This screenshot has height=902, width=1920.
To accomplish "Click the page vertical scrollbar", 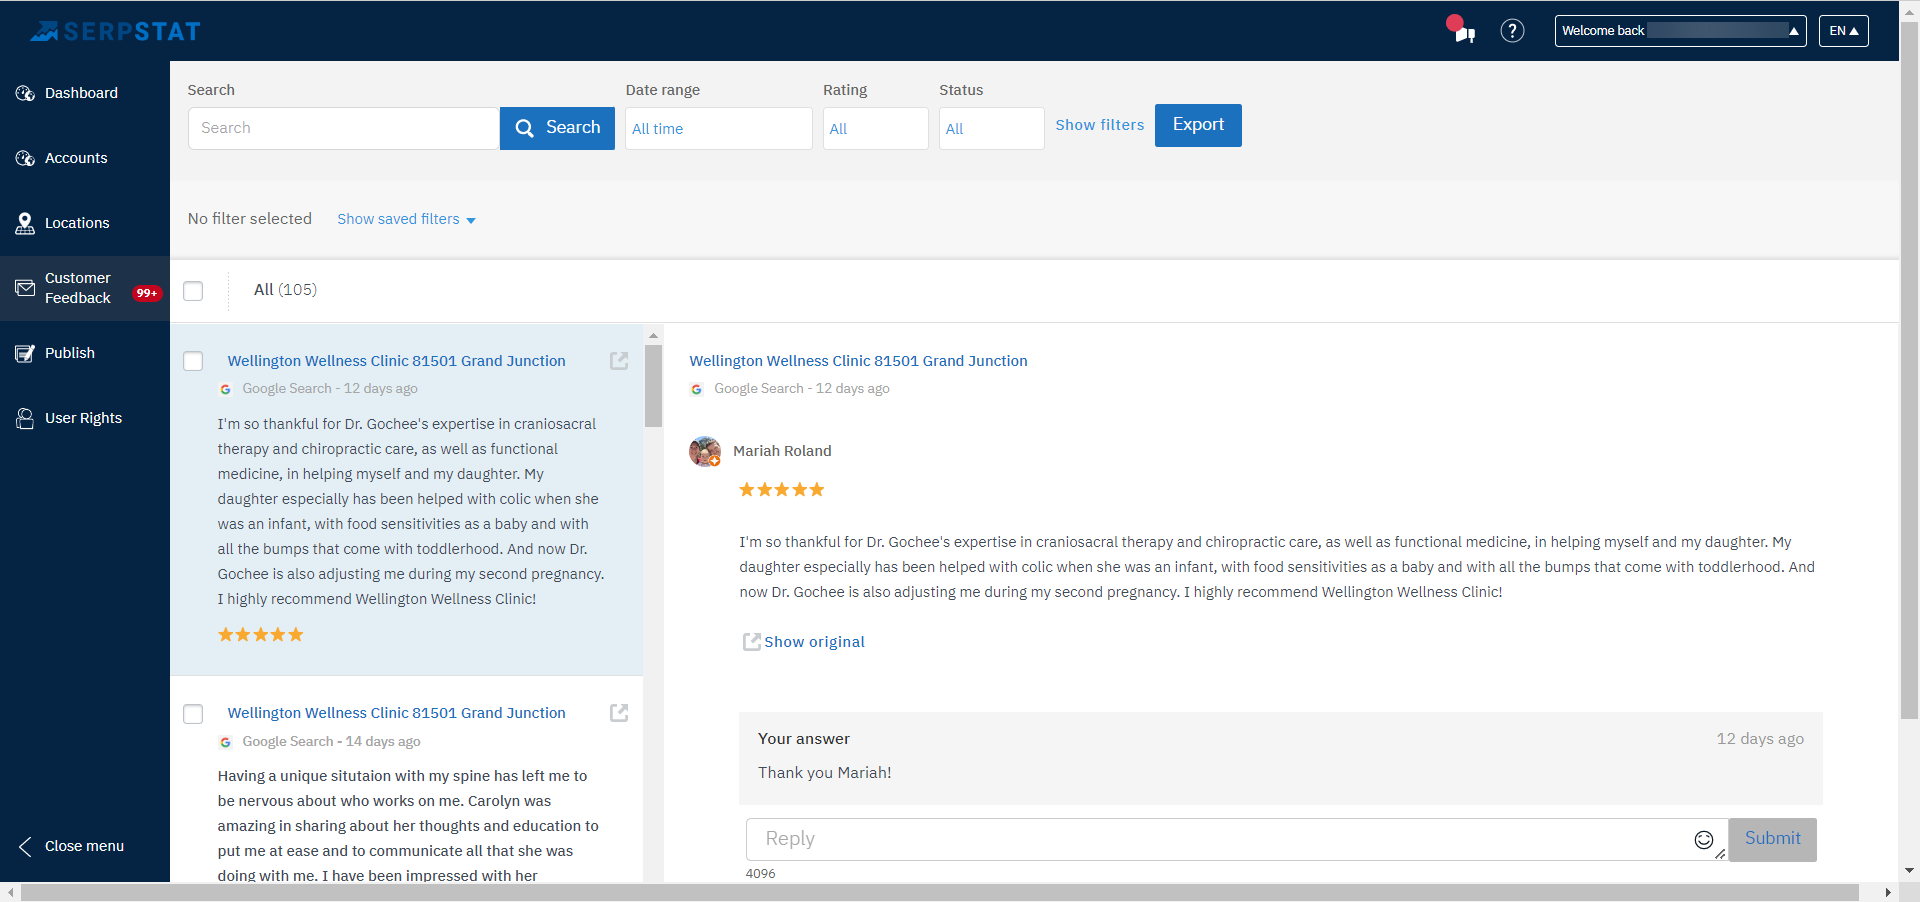I will click(1909, 370).
